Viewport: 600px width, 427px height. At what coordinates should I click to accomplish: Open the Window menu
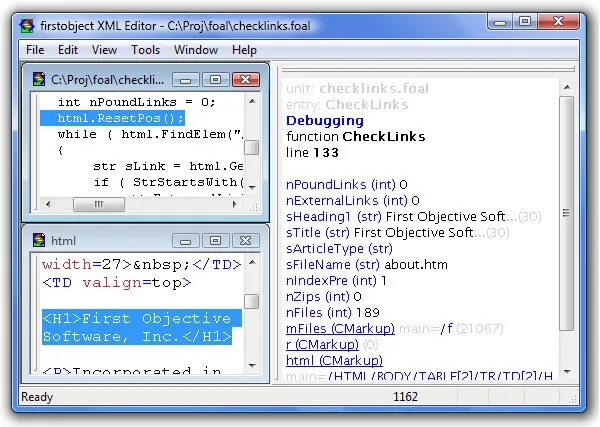196,50
